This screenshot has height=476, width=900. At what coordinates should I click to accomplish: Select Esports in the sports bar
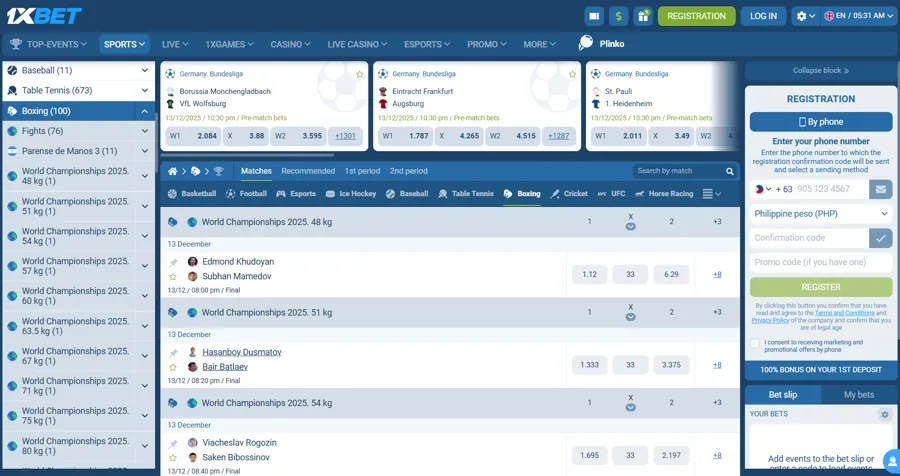(x=296, y=194)
